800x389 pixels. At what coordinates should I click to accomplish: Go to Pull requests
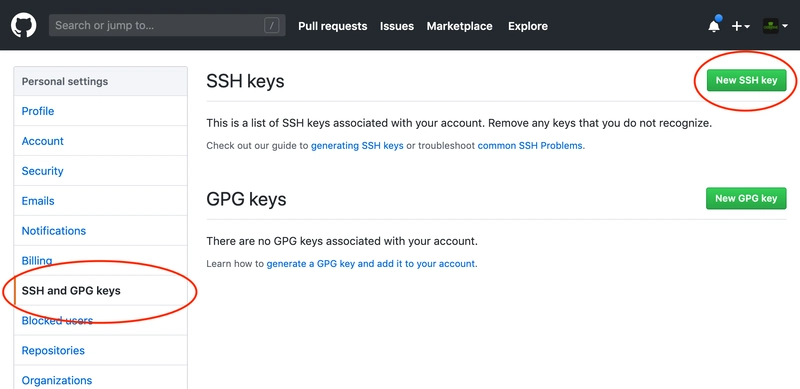point(333,26)
